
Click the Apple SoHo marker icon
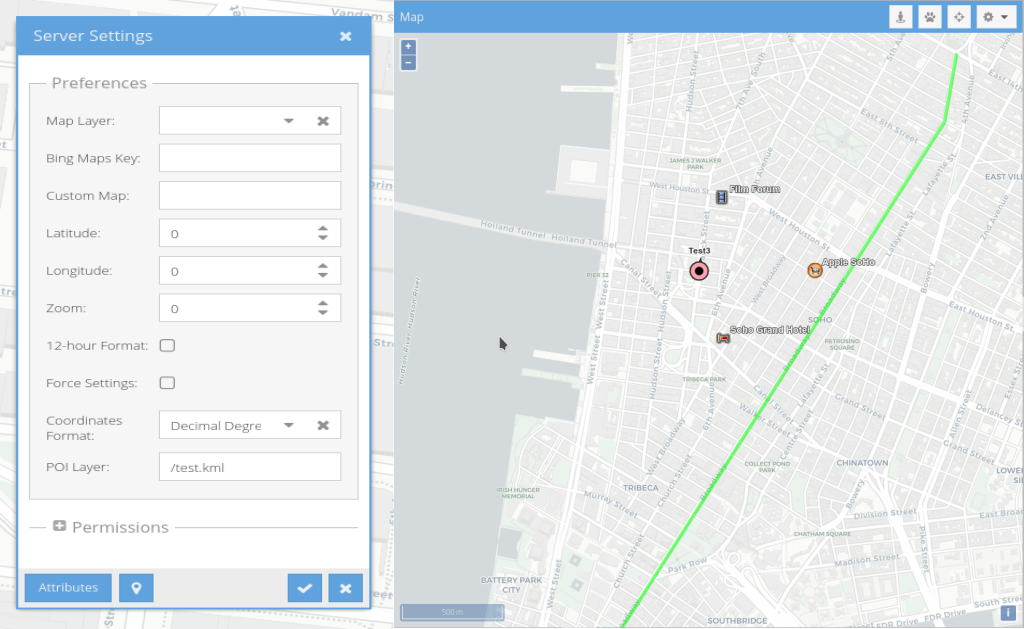(x=815, y=270)
